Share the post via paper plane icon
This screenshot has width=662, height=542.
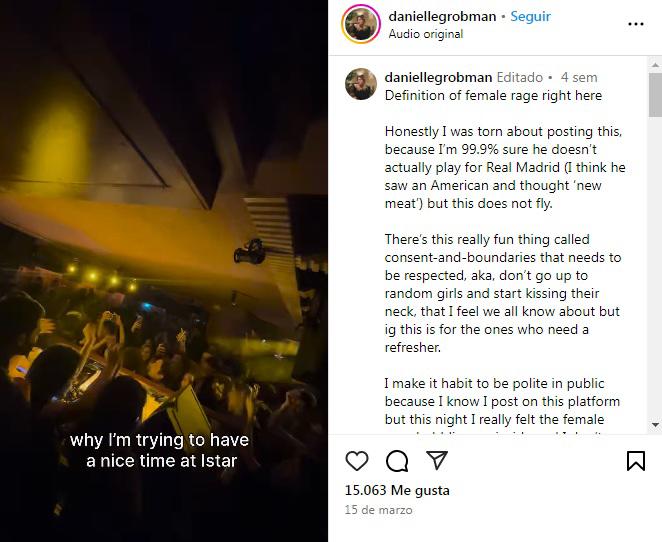(437, 460)
